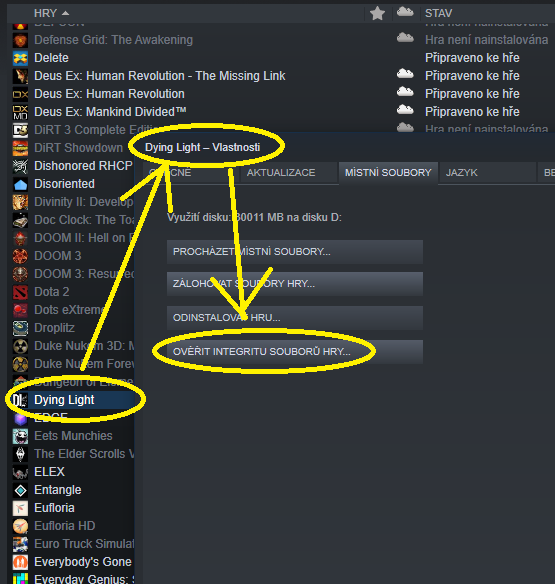Open the JAZYK tab
555x584 pixels.
pos(462,173)
